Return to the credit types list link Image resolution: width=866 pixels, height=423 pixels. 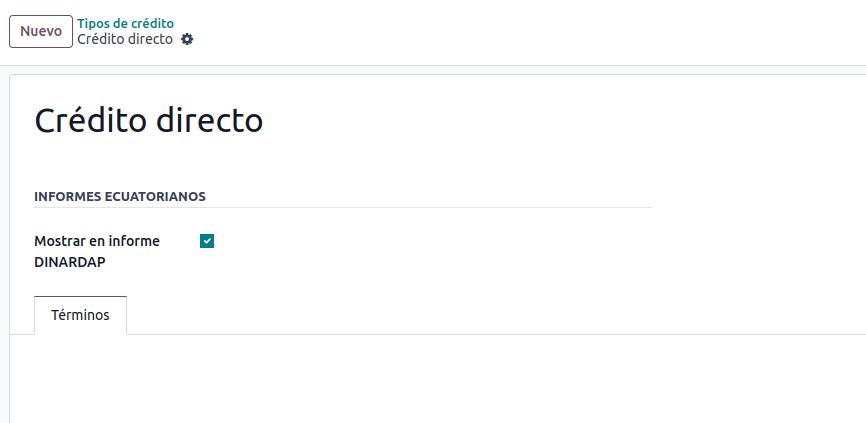pos(125,23)
